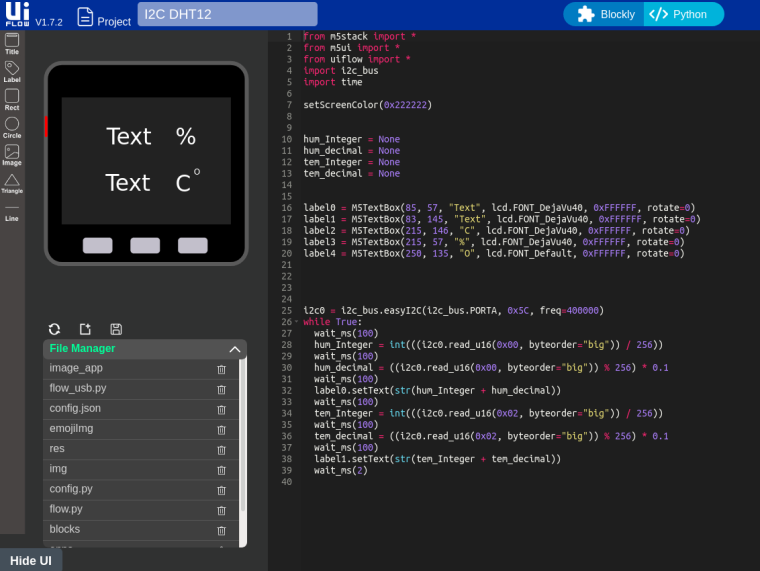
Task: Select the Title widget tool
Action: click(x=12, y=44)
